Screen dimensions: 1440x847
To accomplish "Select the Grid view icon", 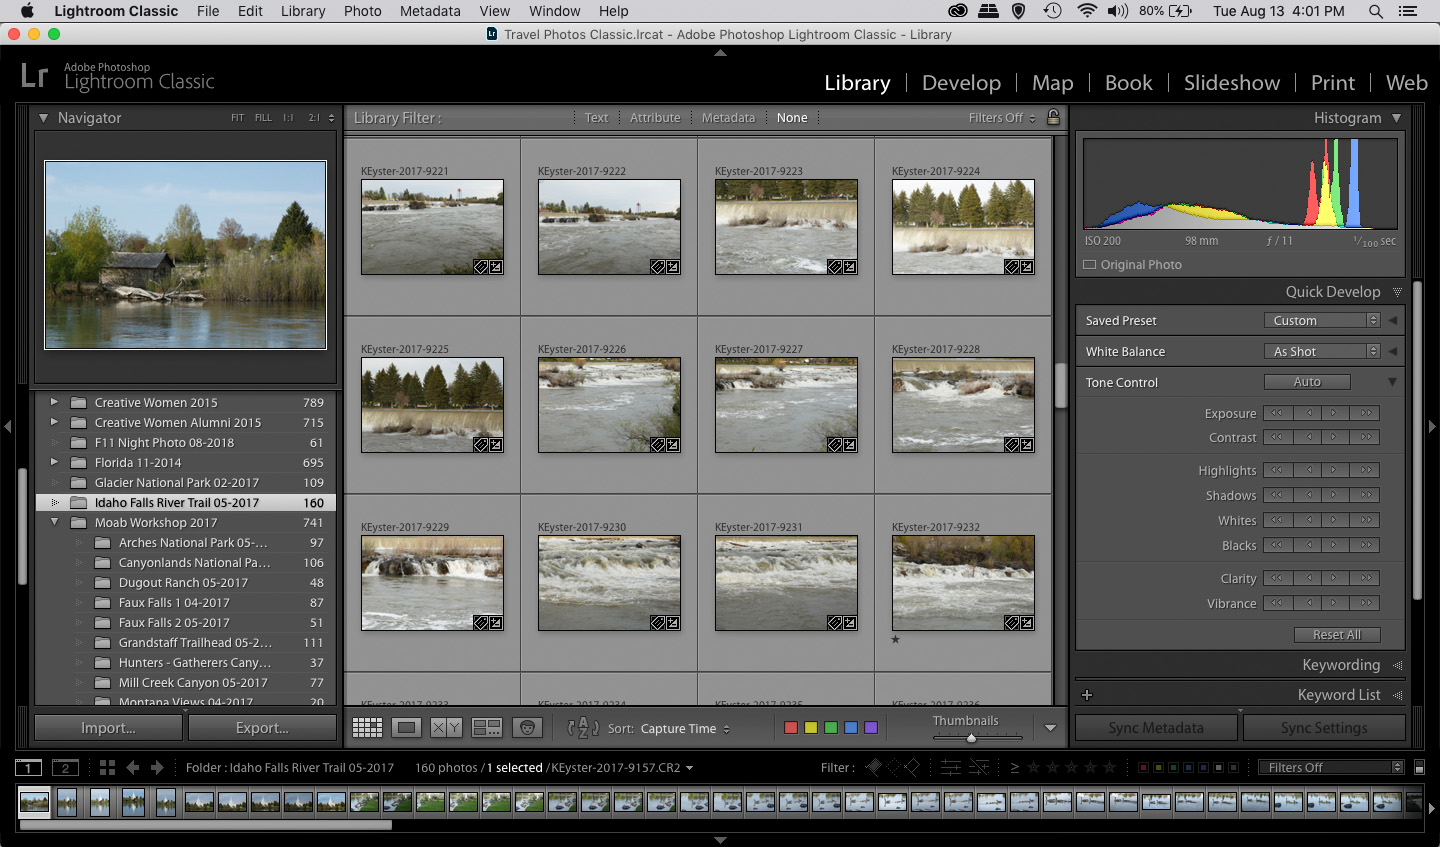I will (x=367, y=727).
